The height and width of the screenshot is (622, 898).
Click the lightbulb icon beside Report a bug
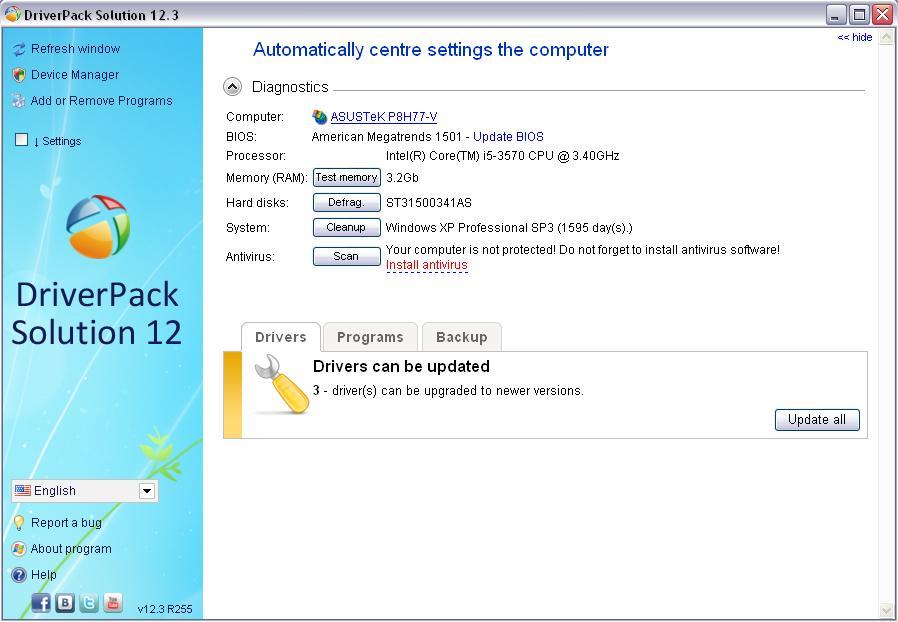click(x=19, y=523)
